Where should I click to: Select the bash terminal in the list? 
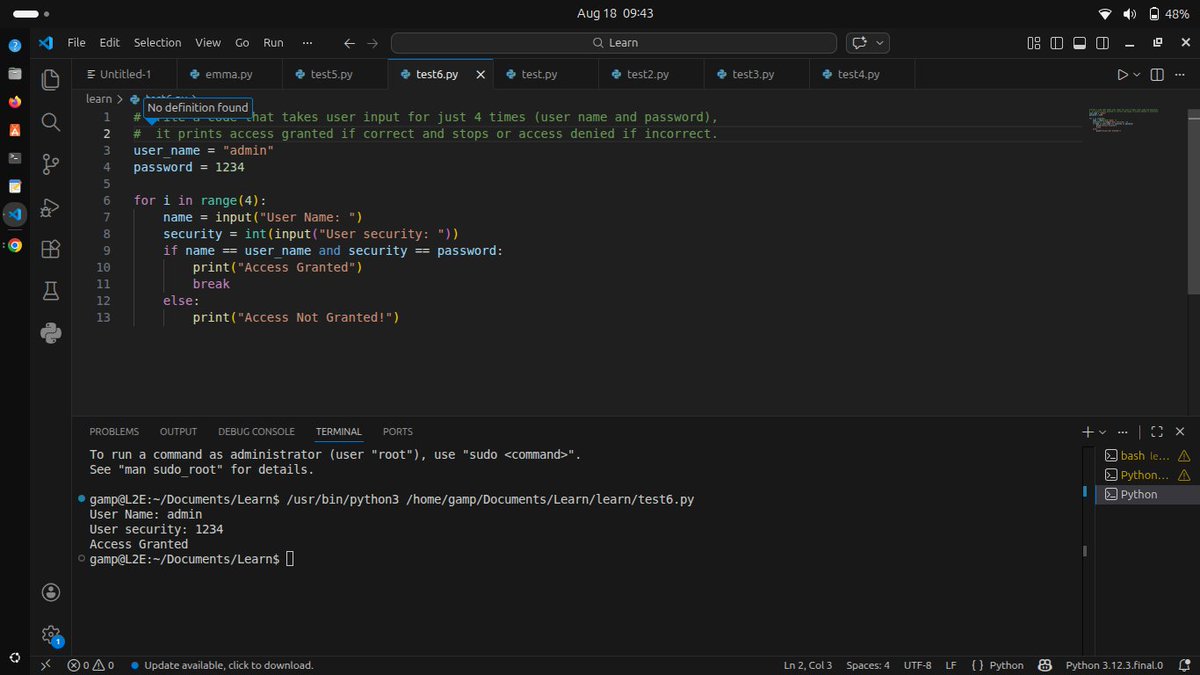click(1147, 455)
